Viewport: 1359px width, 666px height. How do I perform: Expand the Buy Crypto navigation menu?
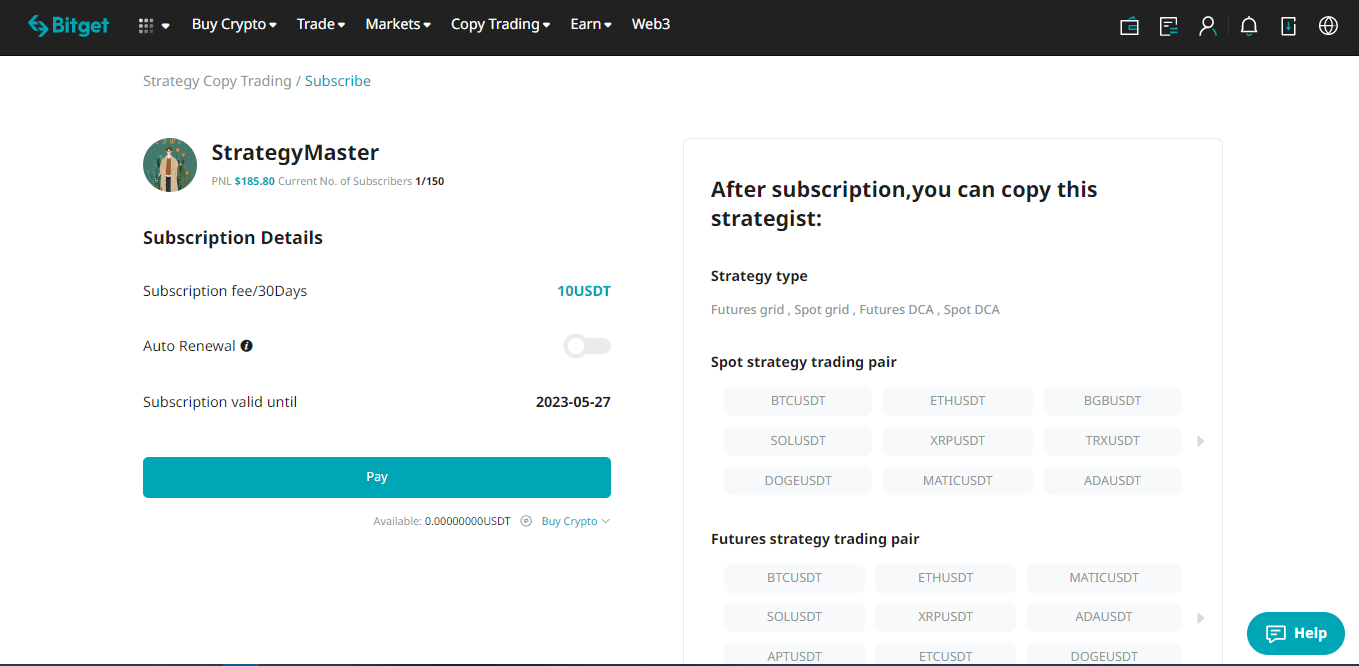click(234, 24)
